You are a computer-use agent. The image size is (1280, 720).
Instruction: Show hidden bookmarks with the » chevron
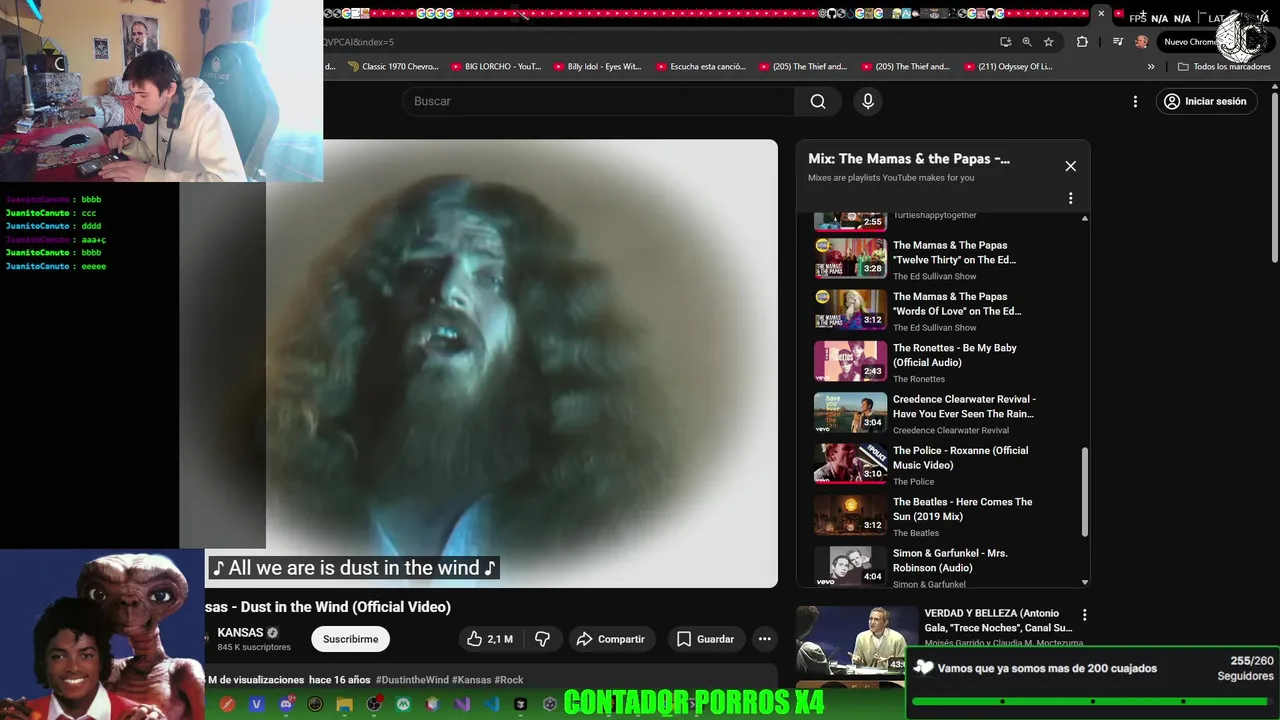pyautogui.click(x=1151, y=67)
